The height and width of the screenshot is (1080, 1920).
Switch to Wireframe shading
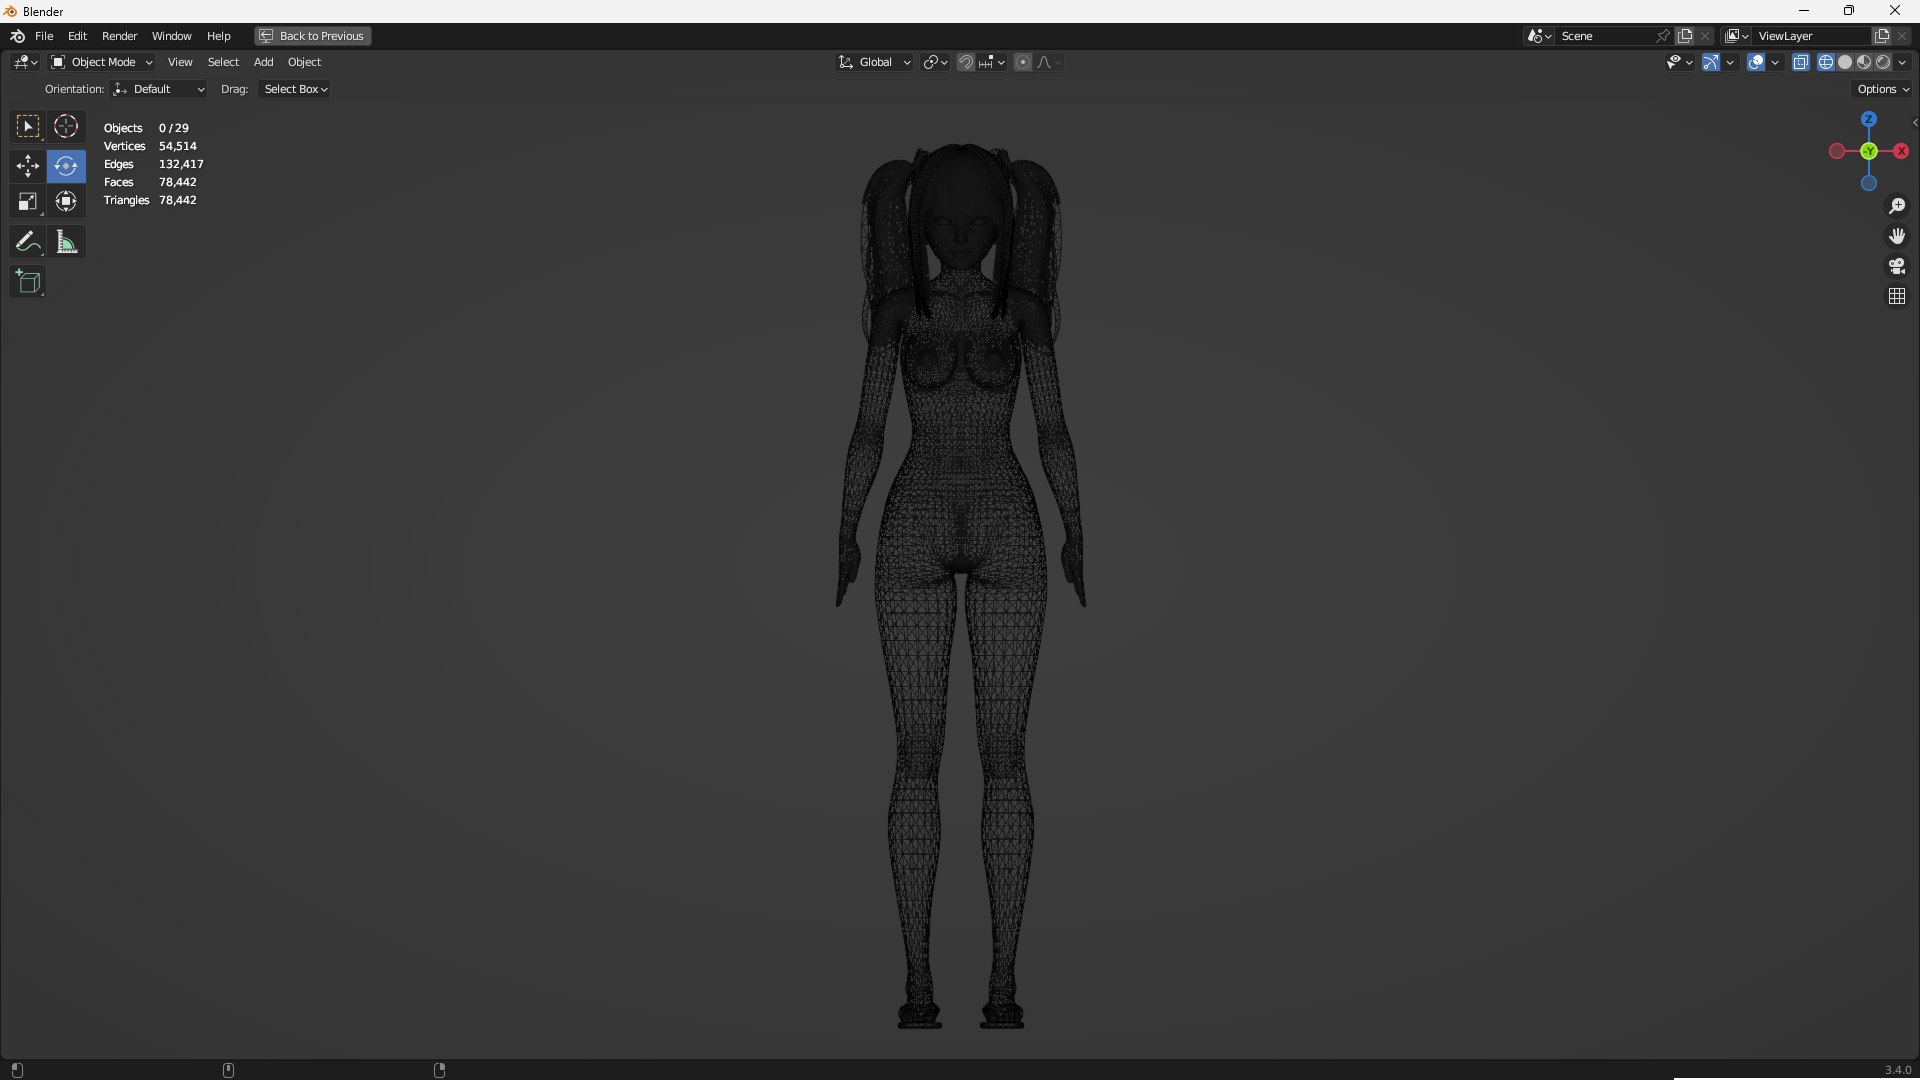(1826, 62)
